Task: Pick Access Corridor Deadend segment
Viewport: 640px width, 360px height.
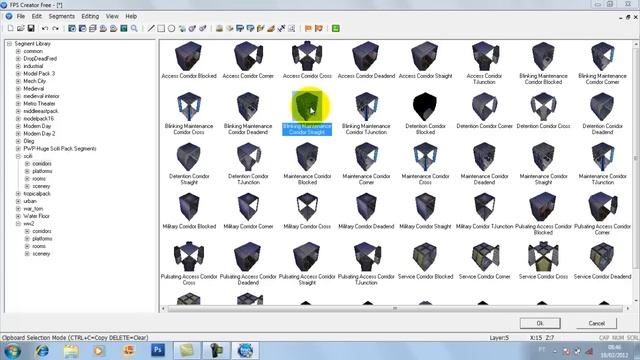Action: pyautogui.click(x=366, y=60)
